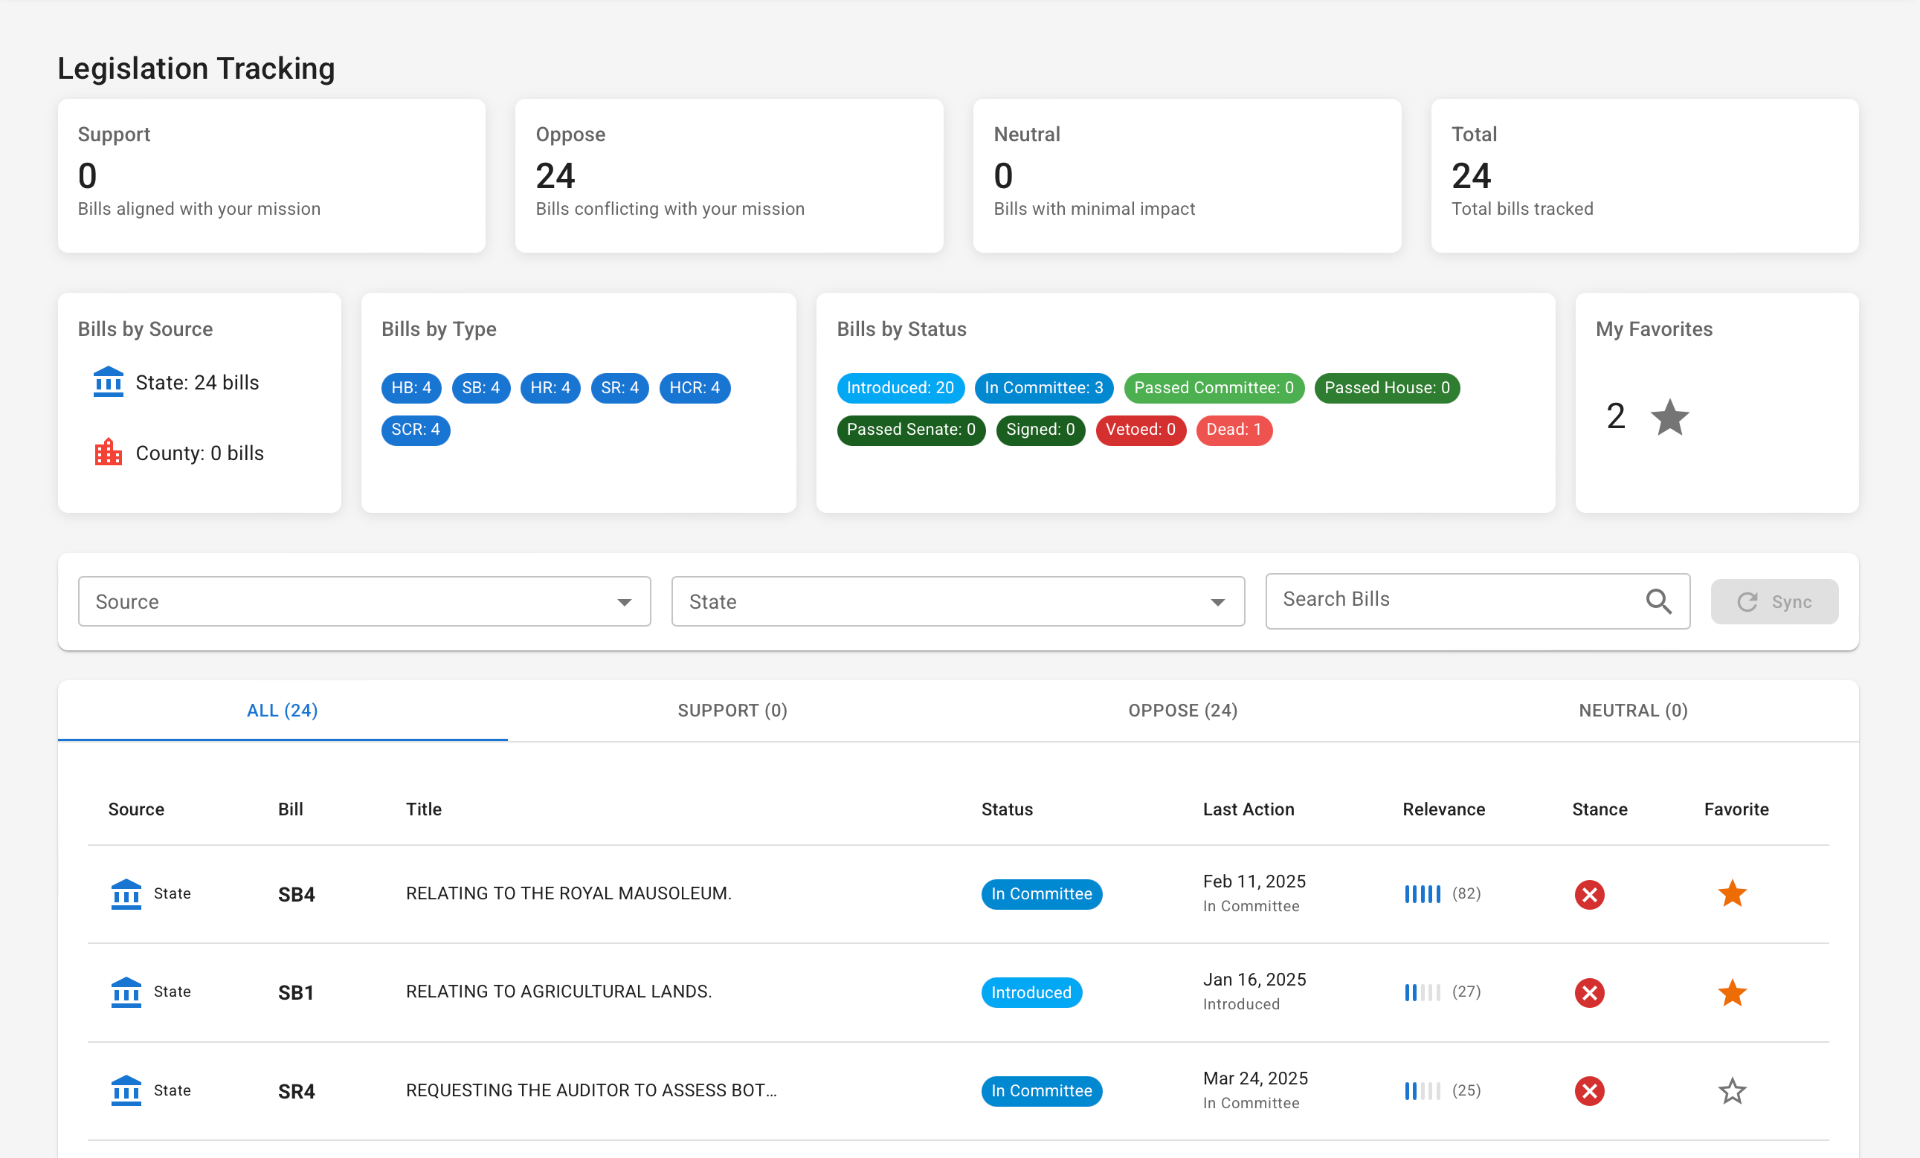Click the arrow on the State dropdown

point(1217,602)
